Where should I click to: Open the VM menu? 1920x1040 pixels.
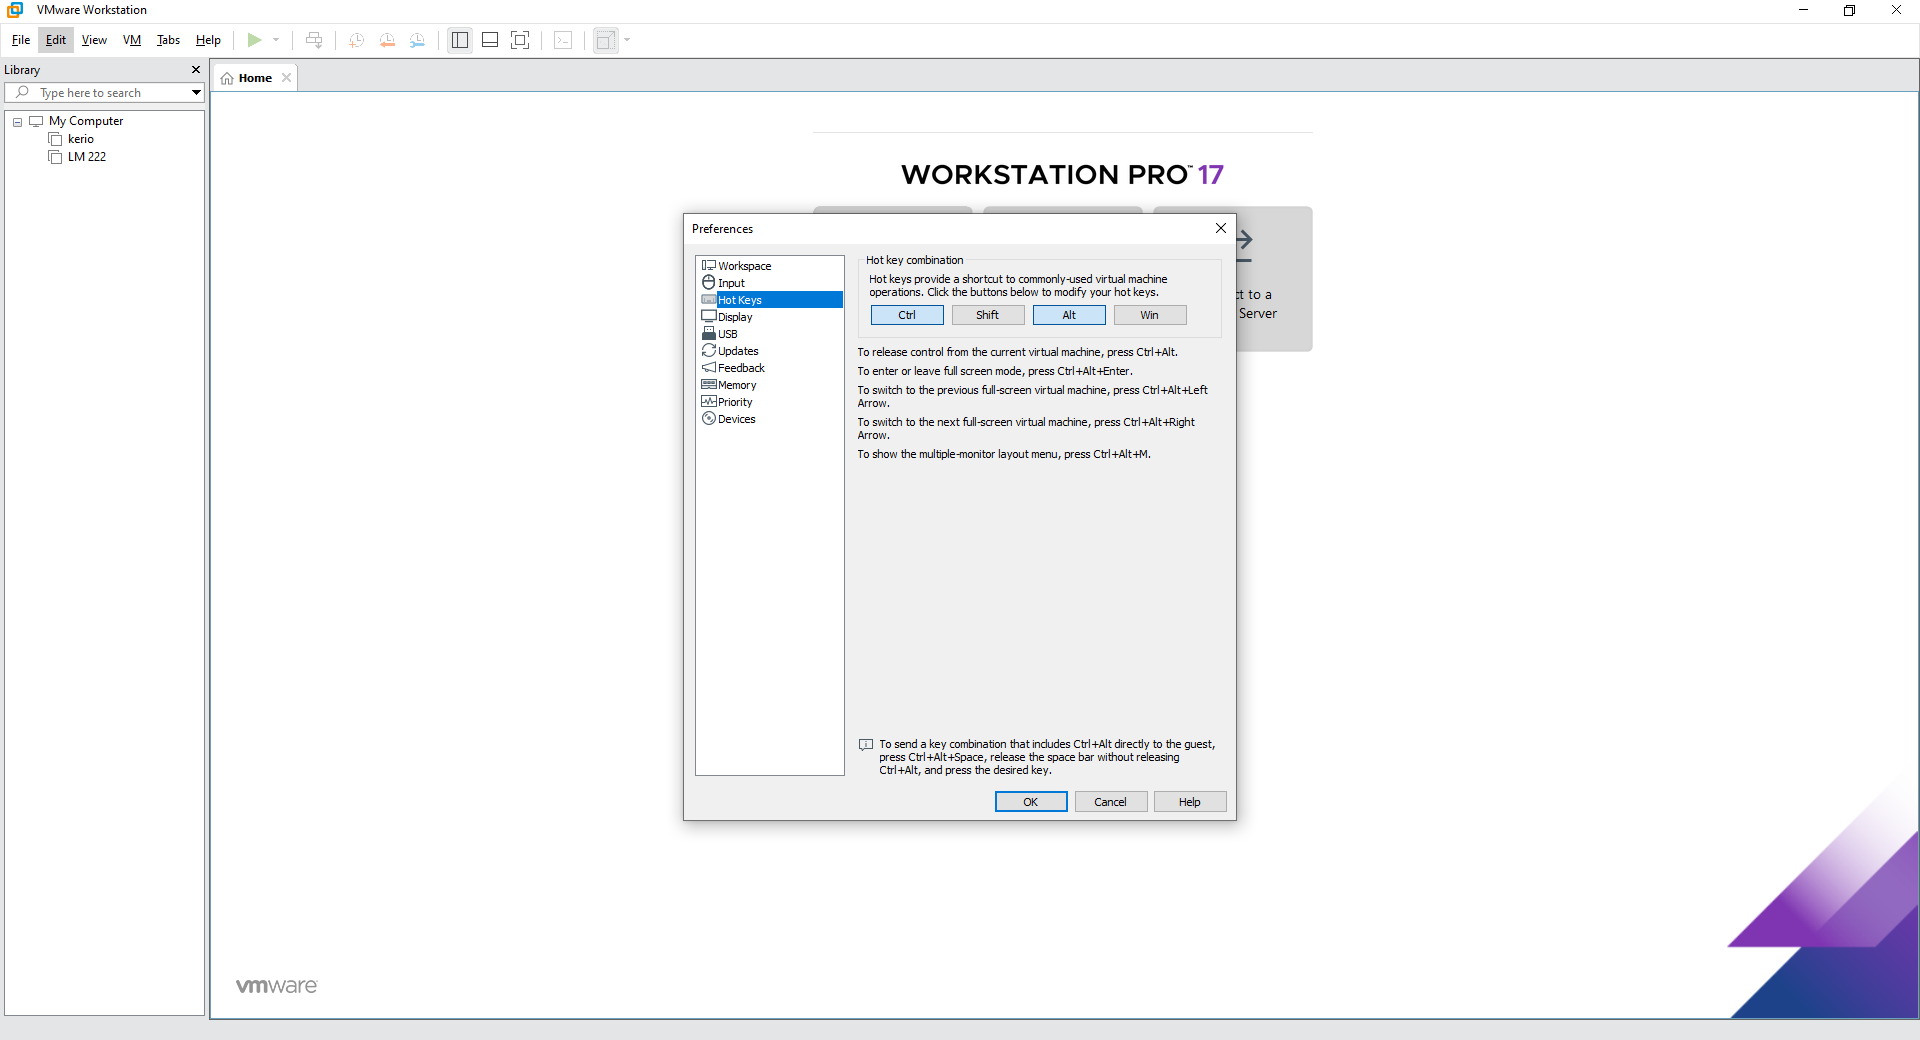click(132, 40)
